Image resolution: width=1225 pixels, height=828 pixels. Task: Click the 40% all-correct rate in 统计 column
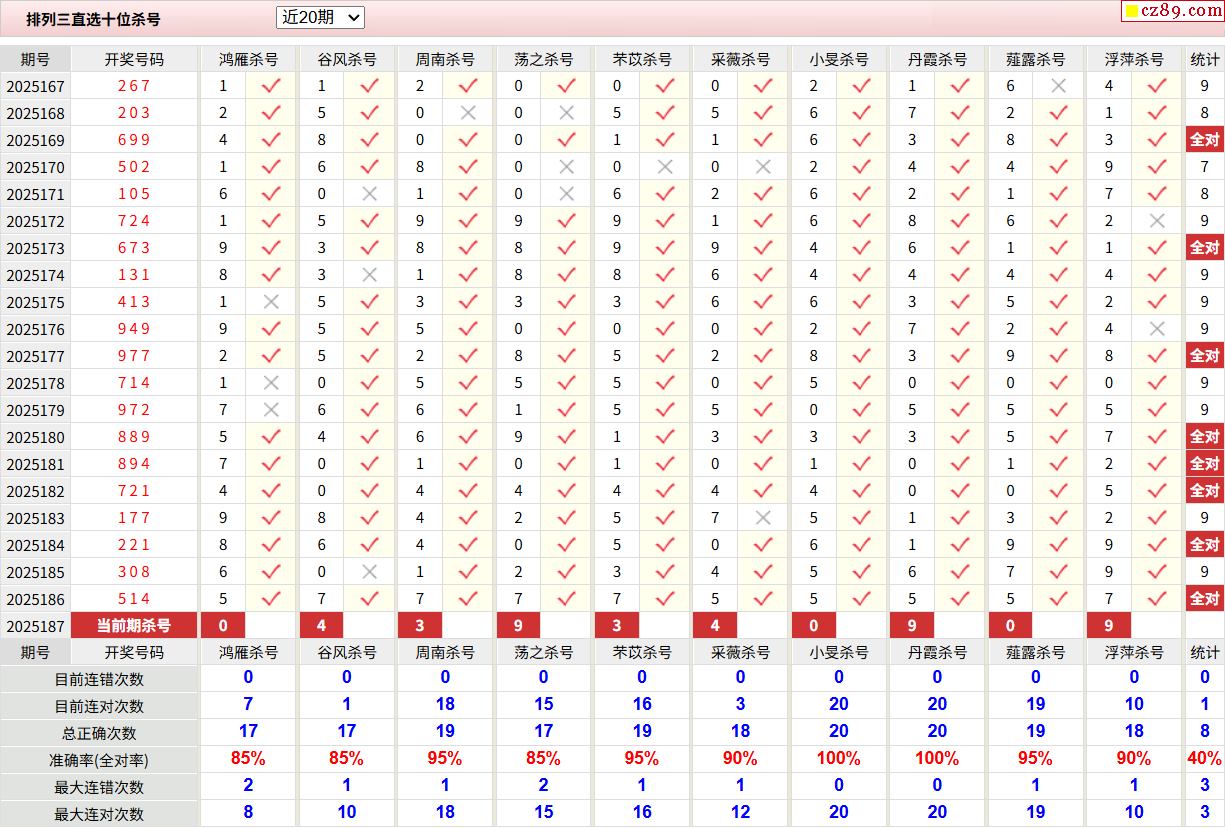pyautogui.click(x=1205, y=759)
